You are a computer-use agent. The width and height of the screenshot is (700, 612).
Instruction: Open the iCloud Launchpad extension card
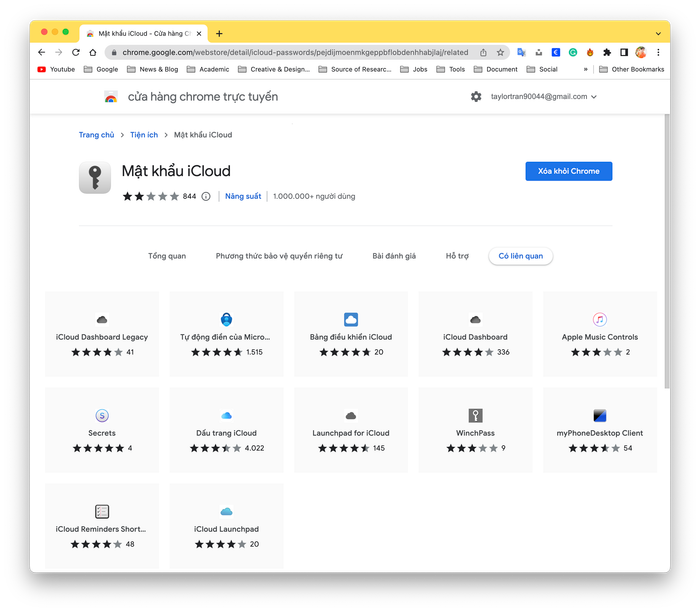(x=226, y=526)
